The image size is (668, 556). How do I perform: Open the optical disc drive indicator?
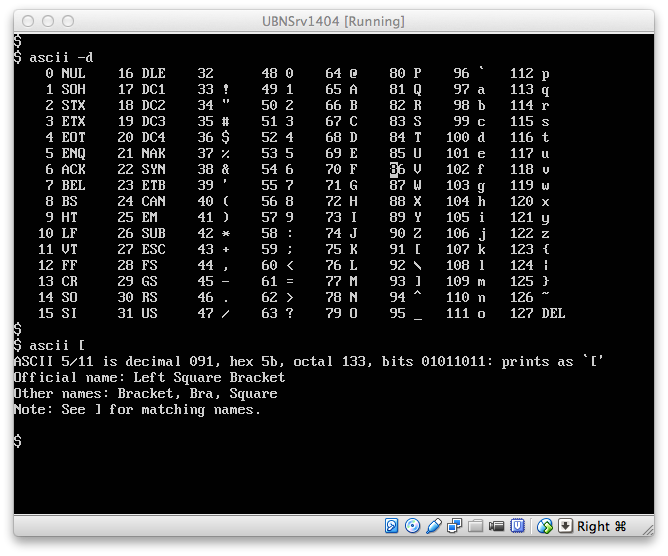pos(412,526)
